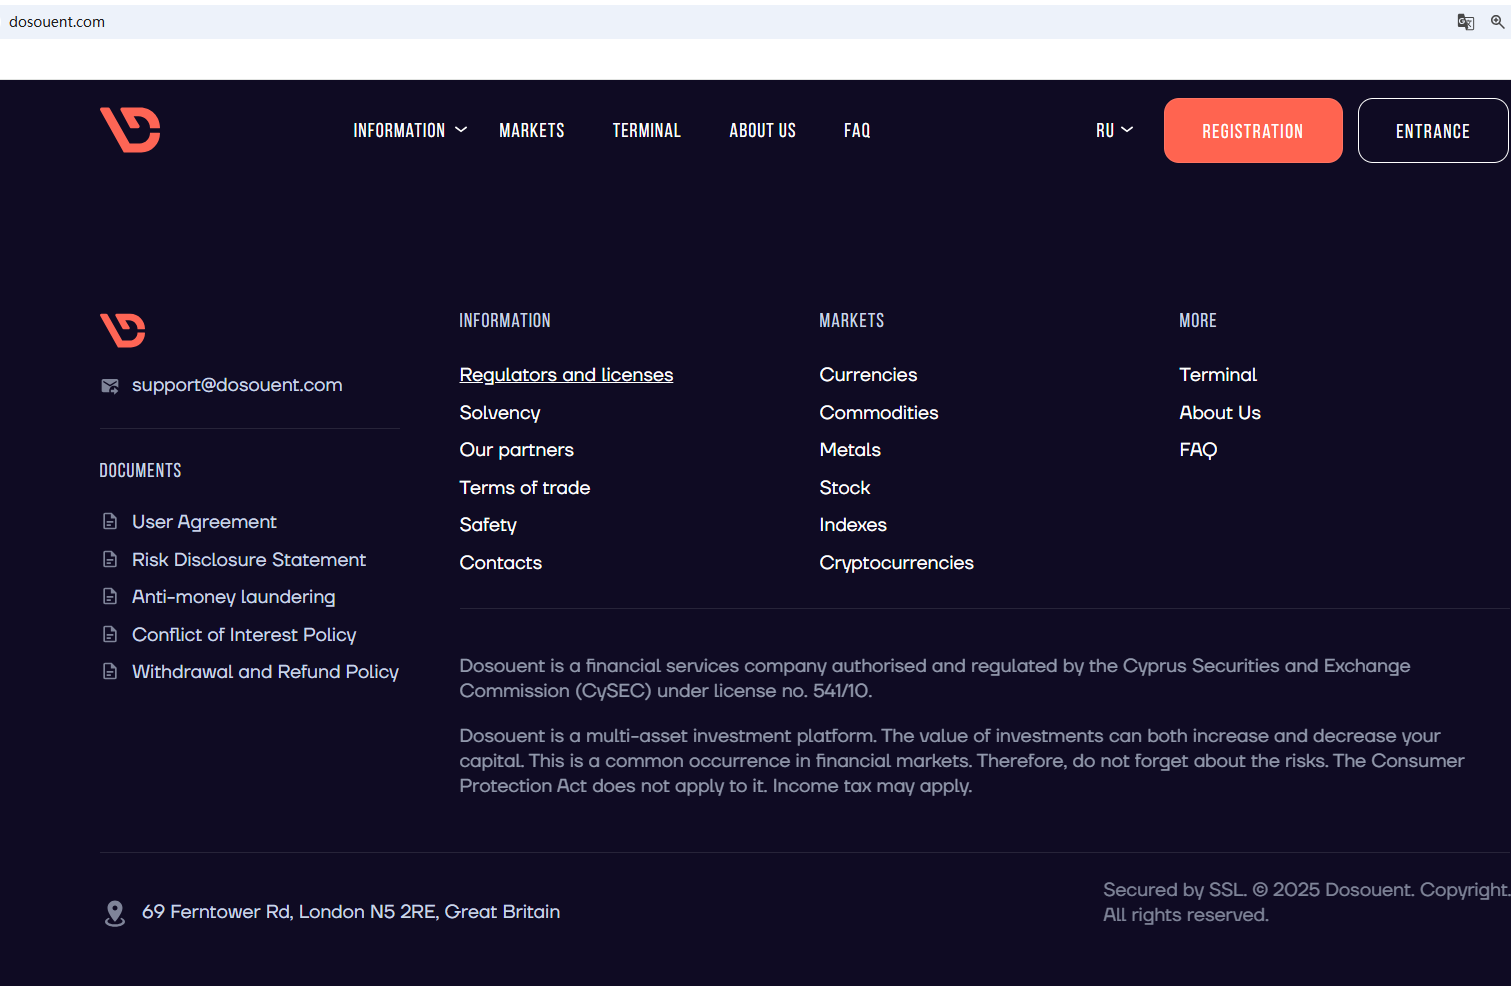The width and height of the screenshot is (1511, 986).
Task: Click the map pin icon beside the address
Action: 115,913
